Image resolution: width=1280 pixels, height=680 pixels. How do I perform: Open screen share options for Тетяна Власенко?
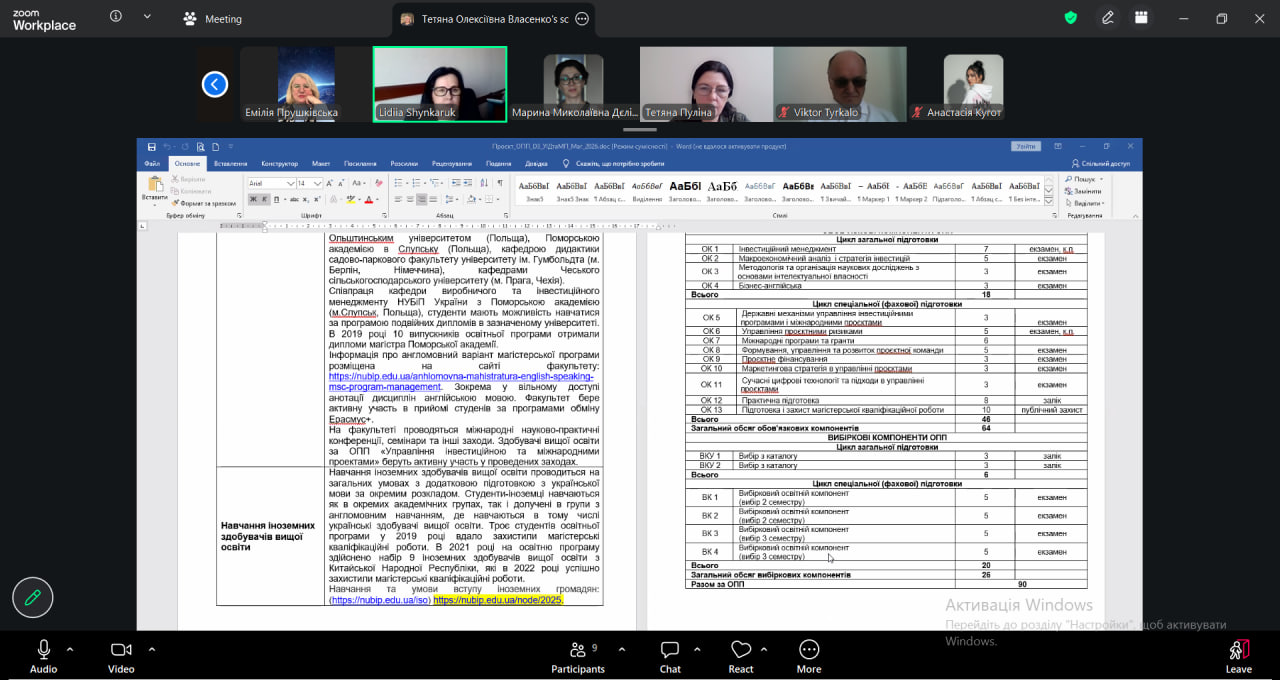(583, 19)
